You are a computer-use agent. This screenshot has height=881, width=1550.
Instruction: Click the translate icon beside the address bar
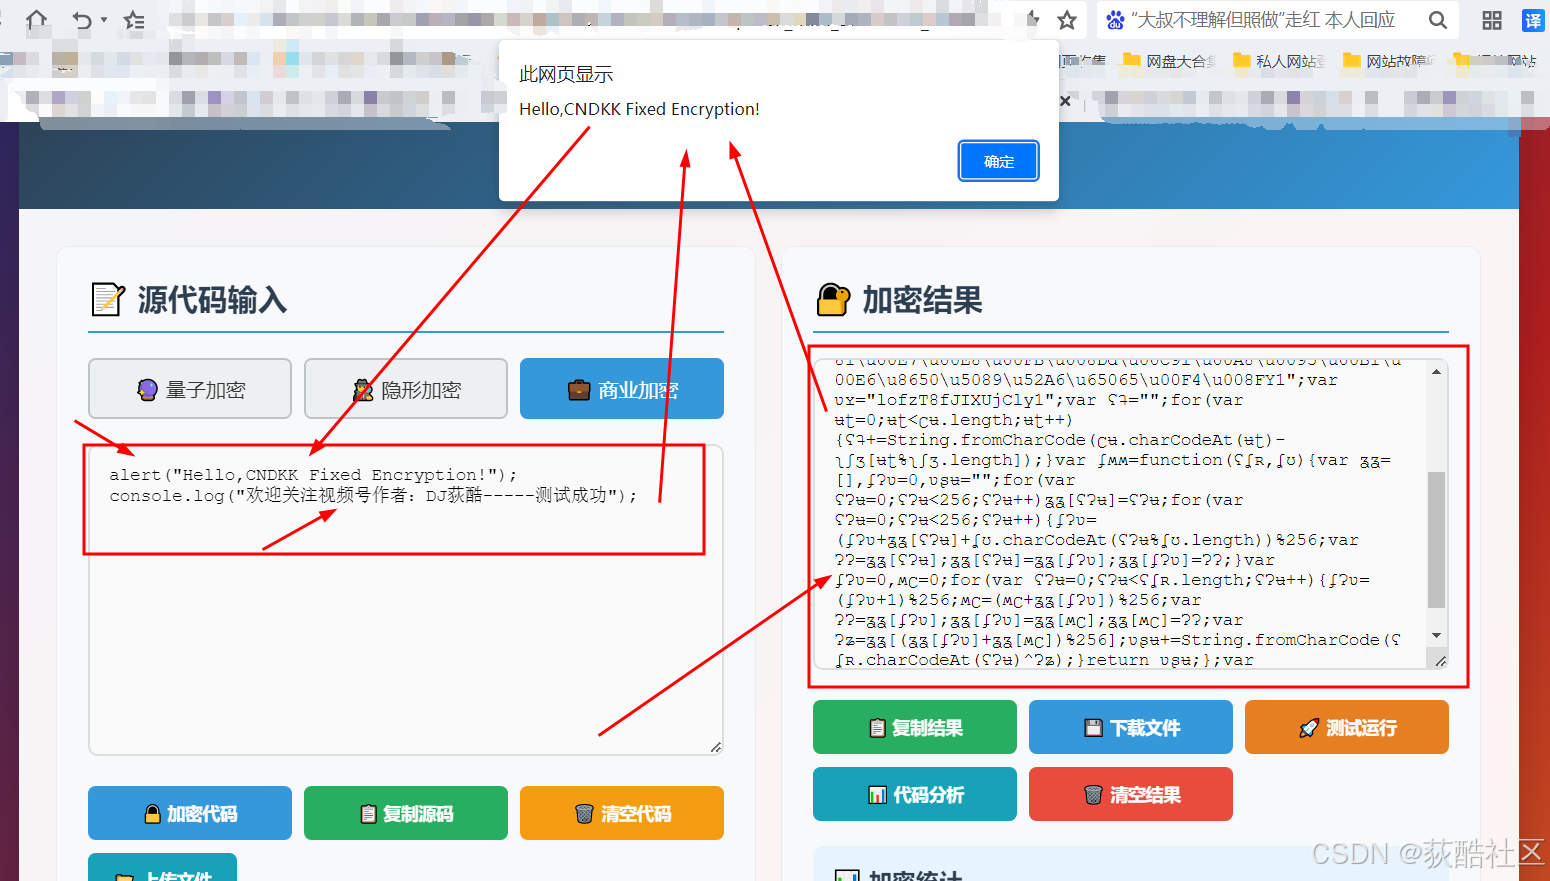tap(1533, 20)
